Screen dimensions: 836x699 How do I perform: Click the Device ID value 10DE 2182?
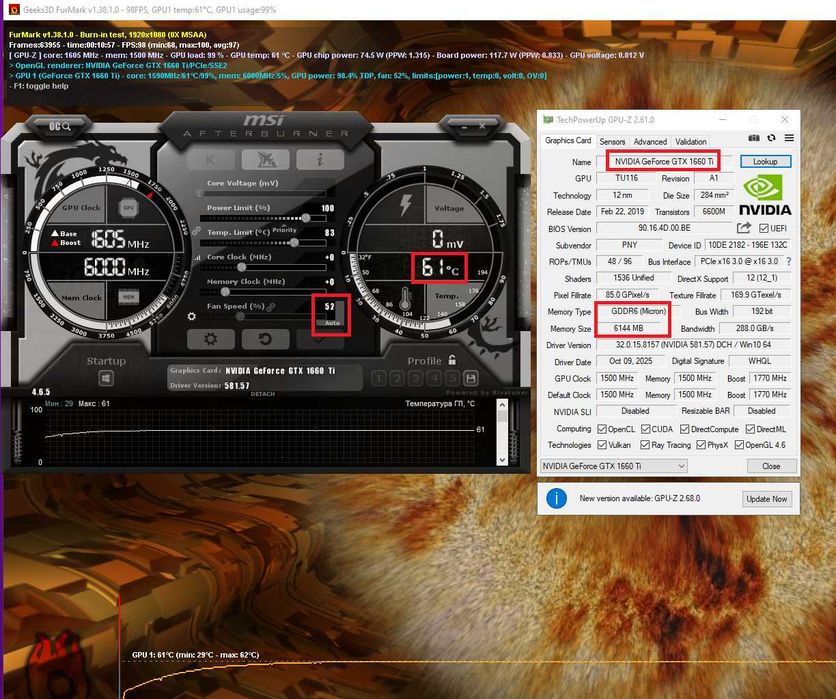pos(748,245)
